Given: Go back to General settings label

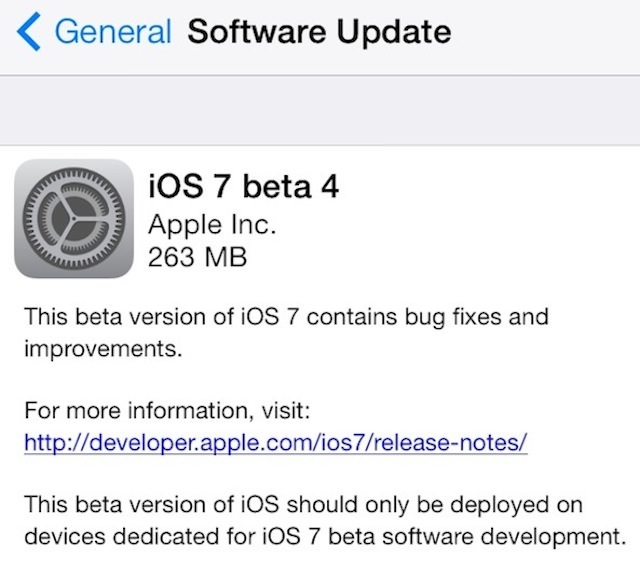Looking at the screenshot, I should (x=112, y=33).
